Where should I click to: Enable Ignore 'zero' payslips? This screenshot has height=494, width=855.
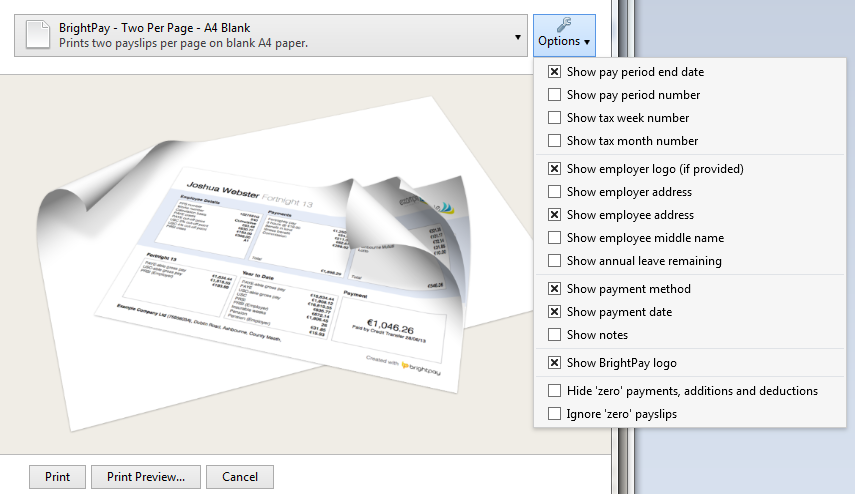554,414
